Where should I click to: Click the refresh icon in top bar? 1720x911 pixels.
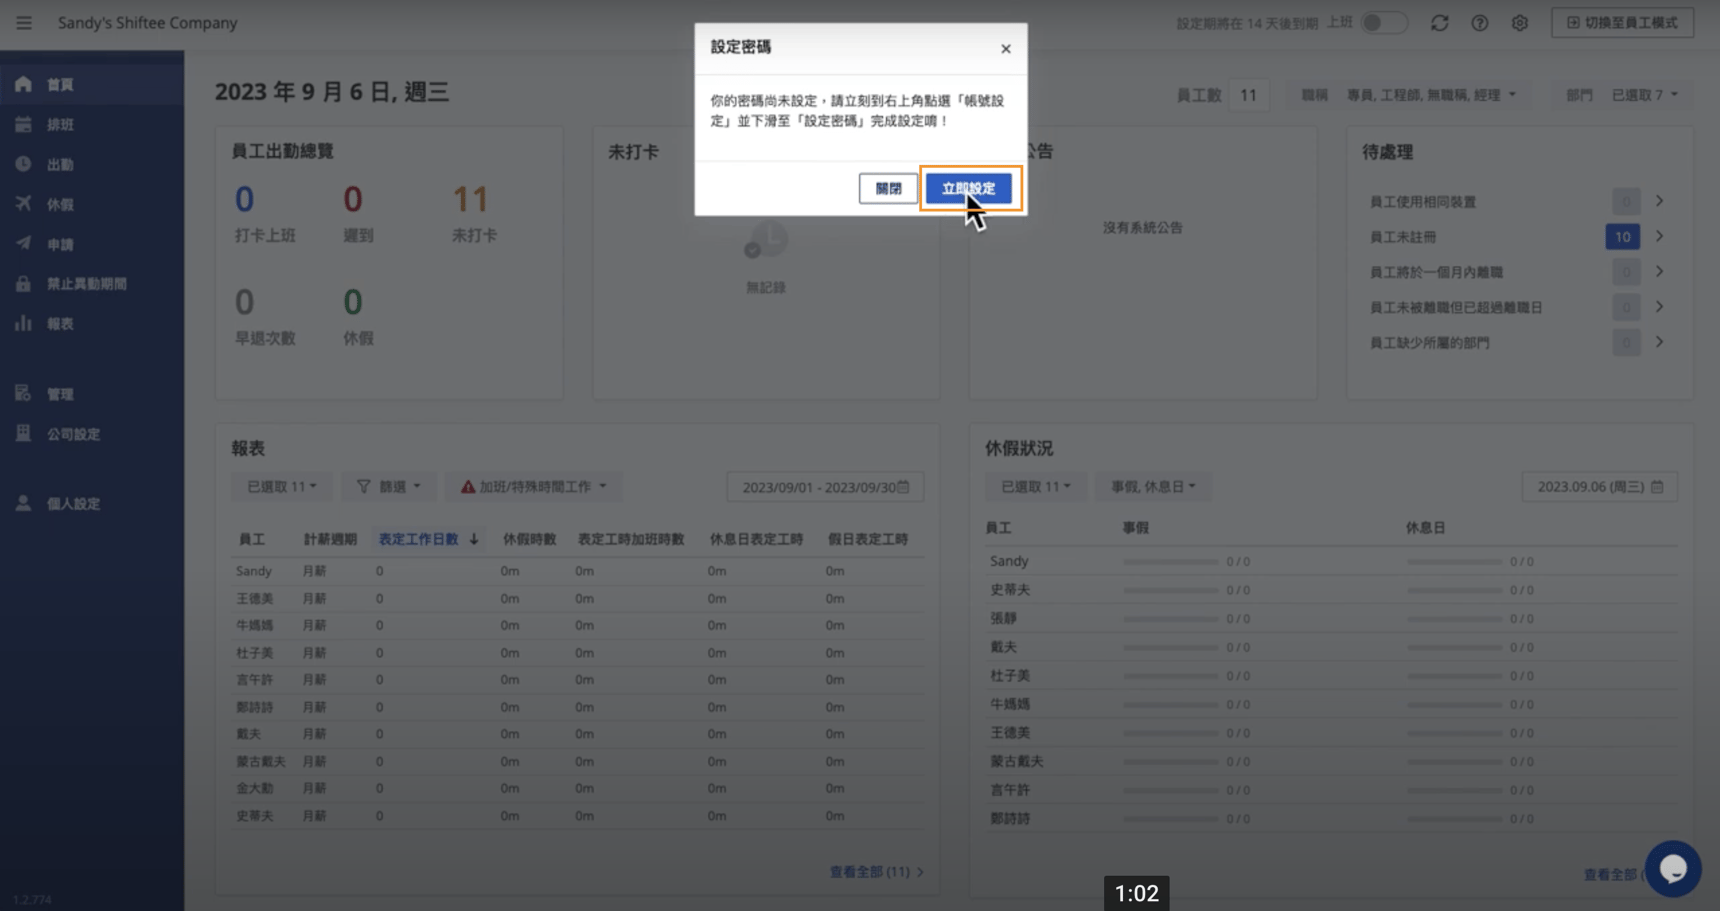point(1439,23)
